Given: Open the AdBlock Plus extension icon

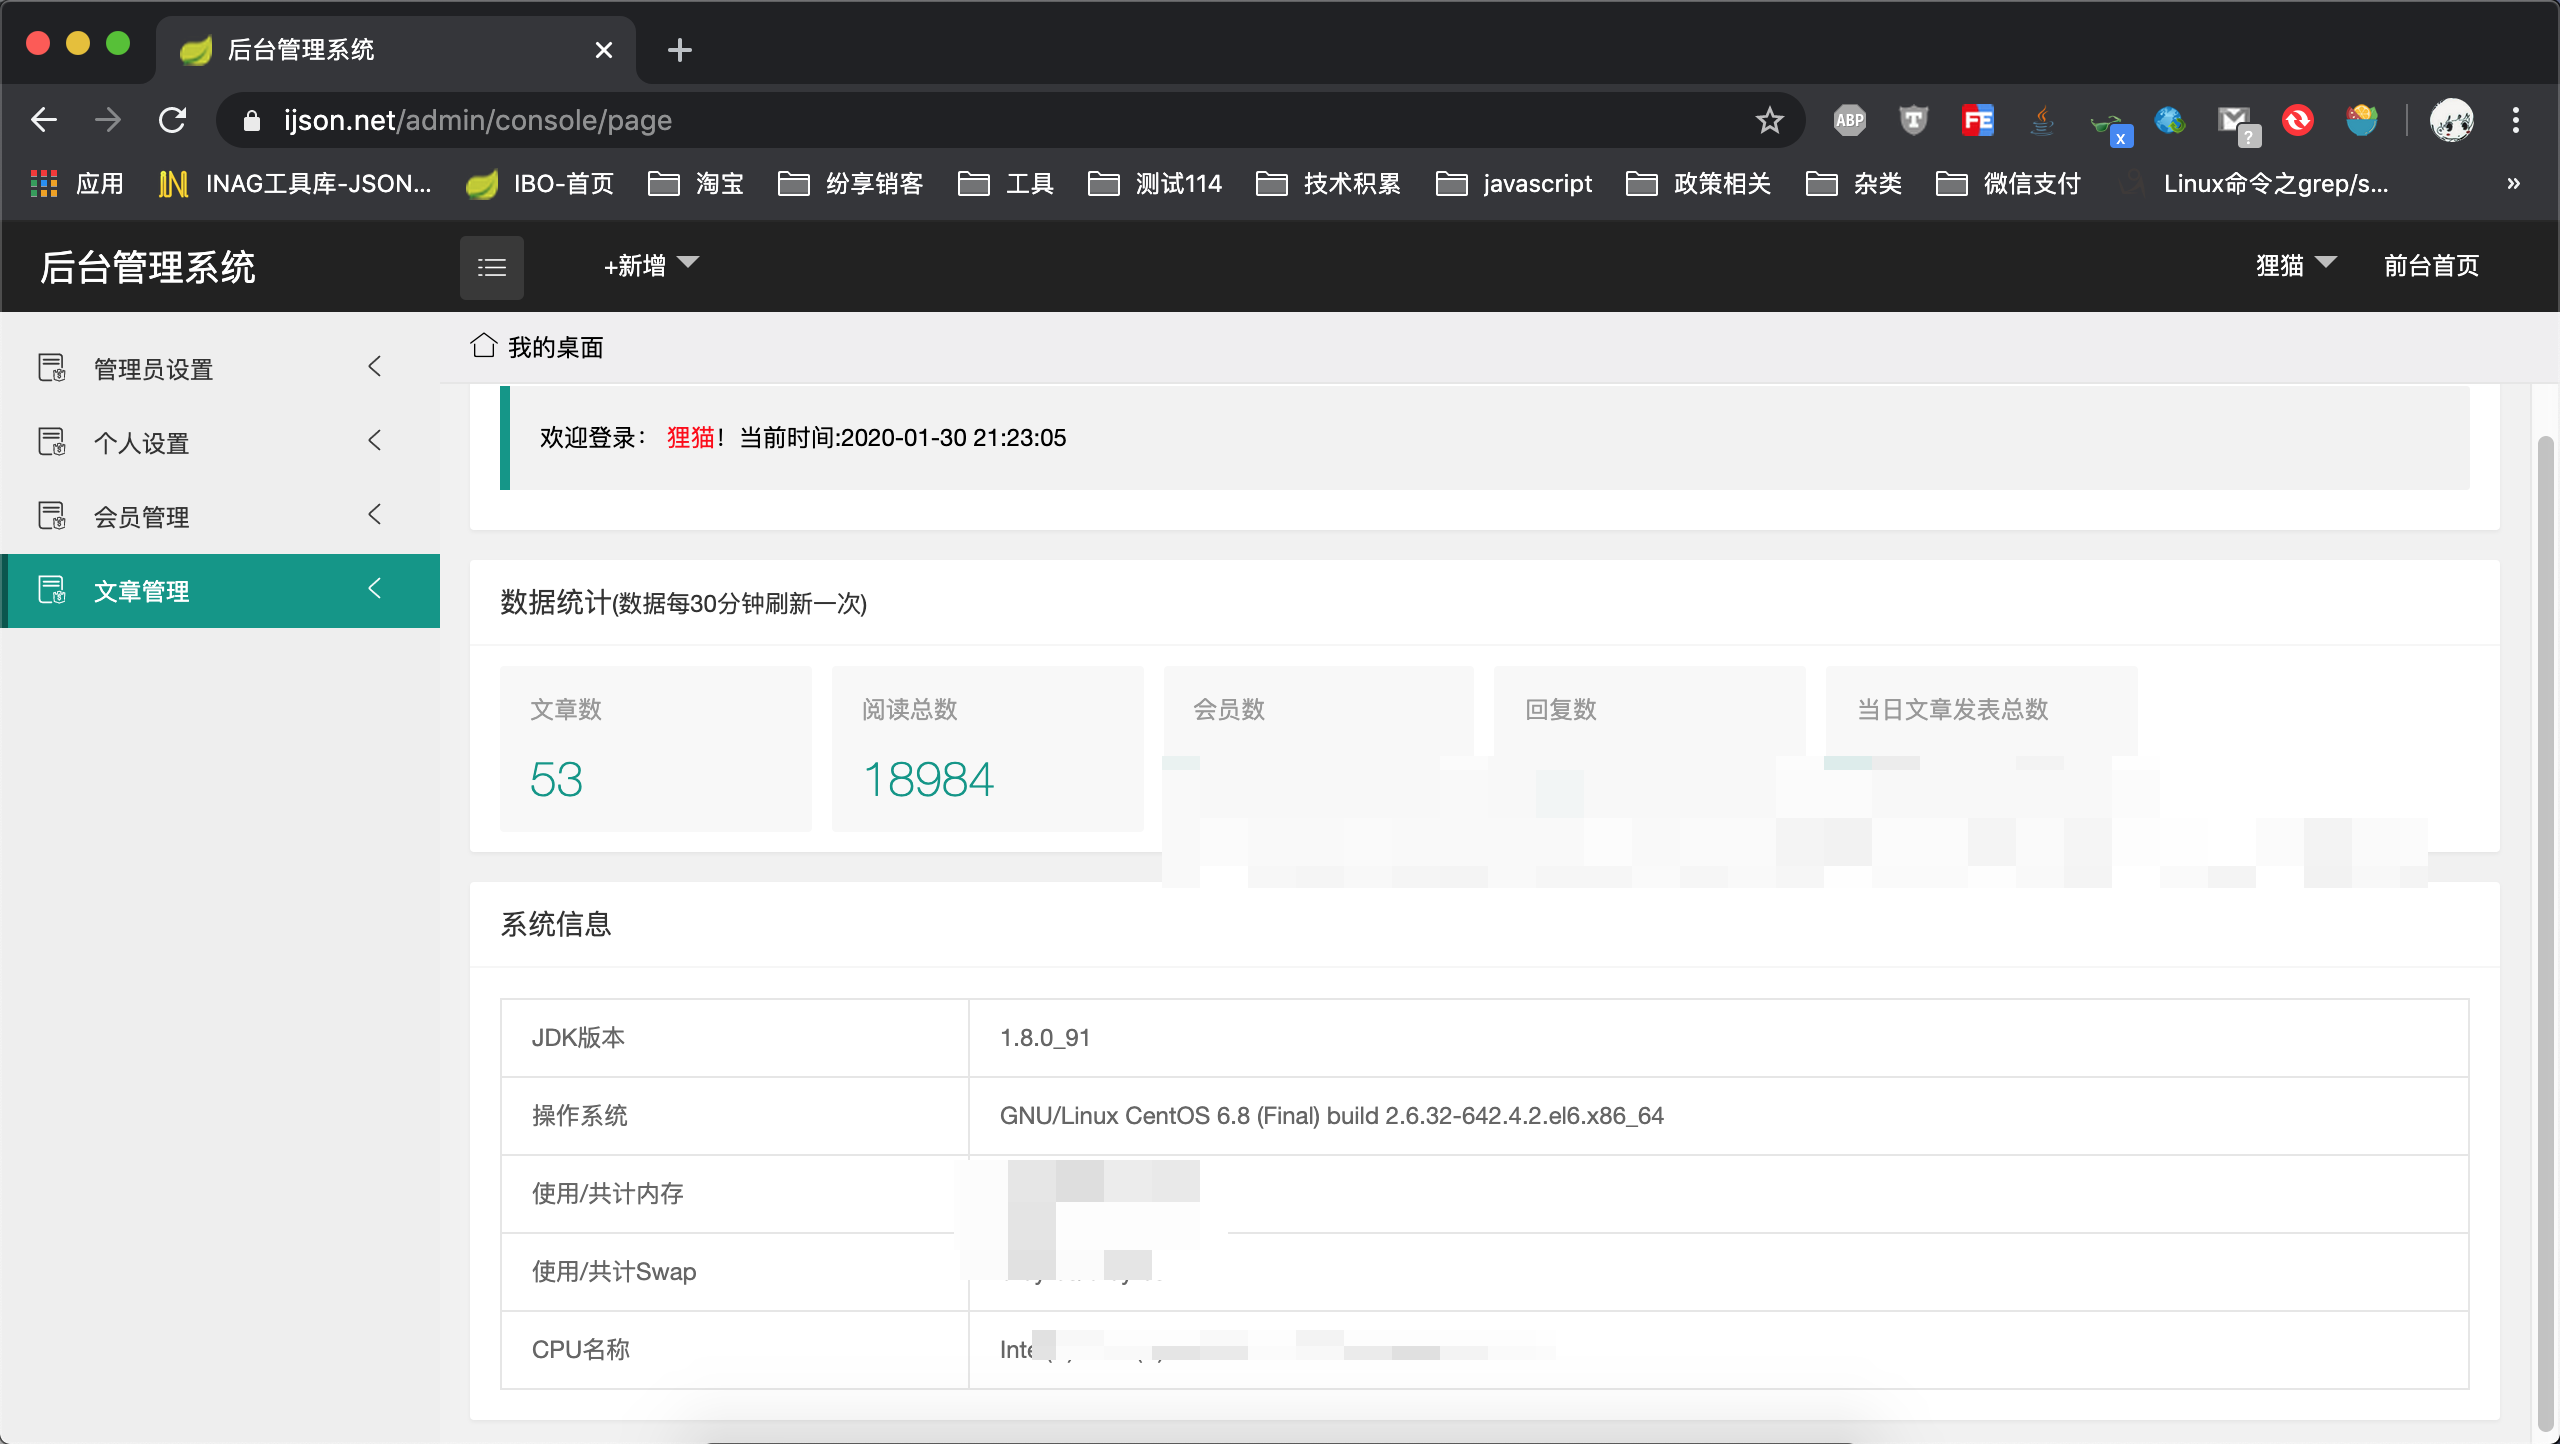Looking at the screenshot, I should pyautogui.click(x=1849, y=121).
